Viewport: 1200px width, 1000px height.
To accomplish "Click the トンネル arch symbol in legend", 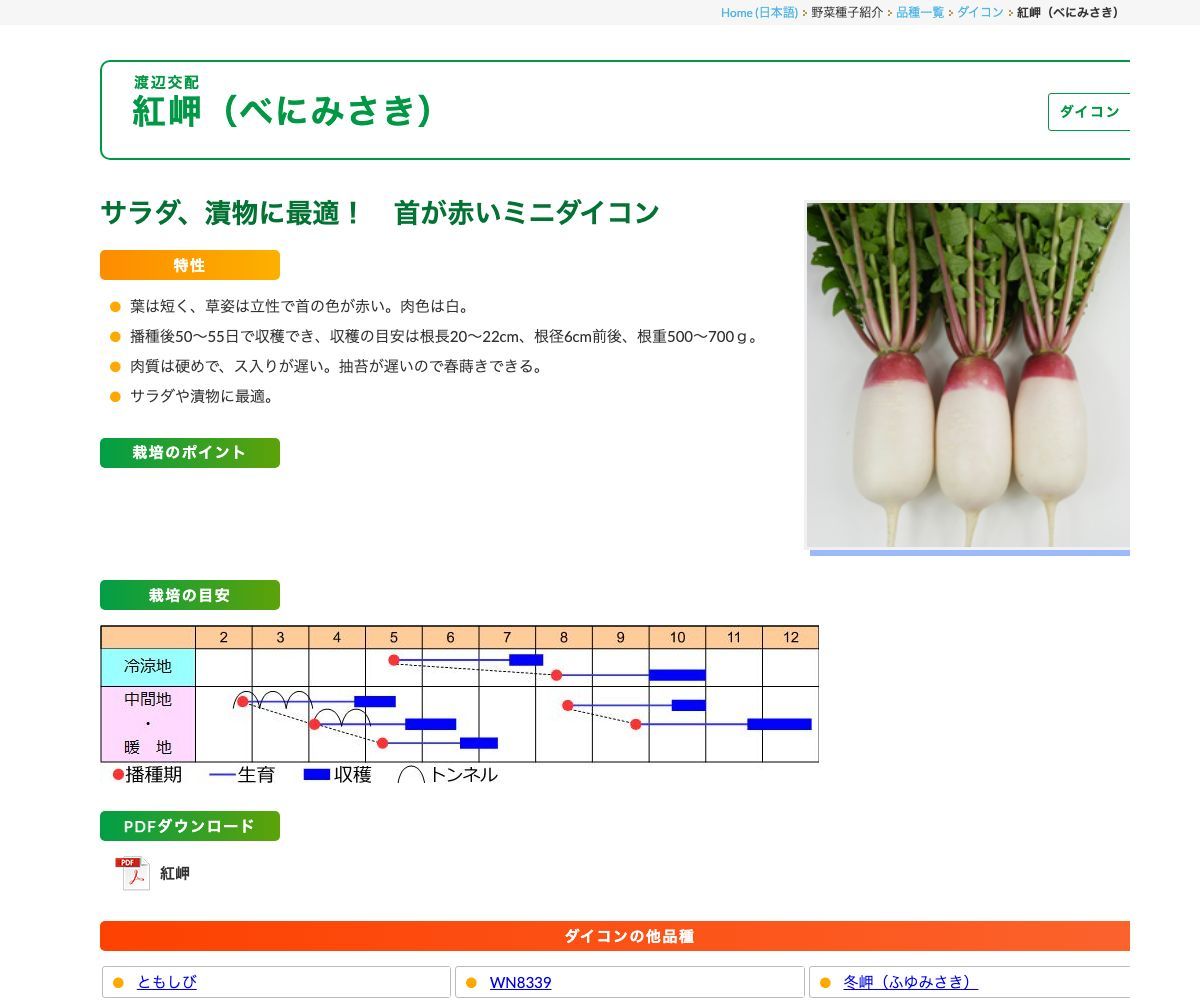I will click(x=411, y=775).
